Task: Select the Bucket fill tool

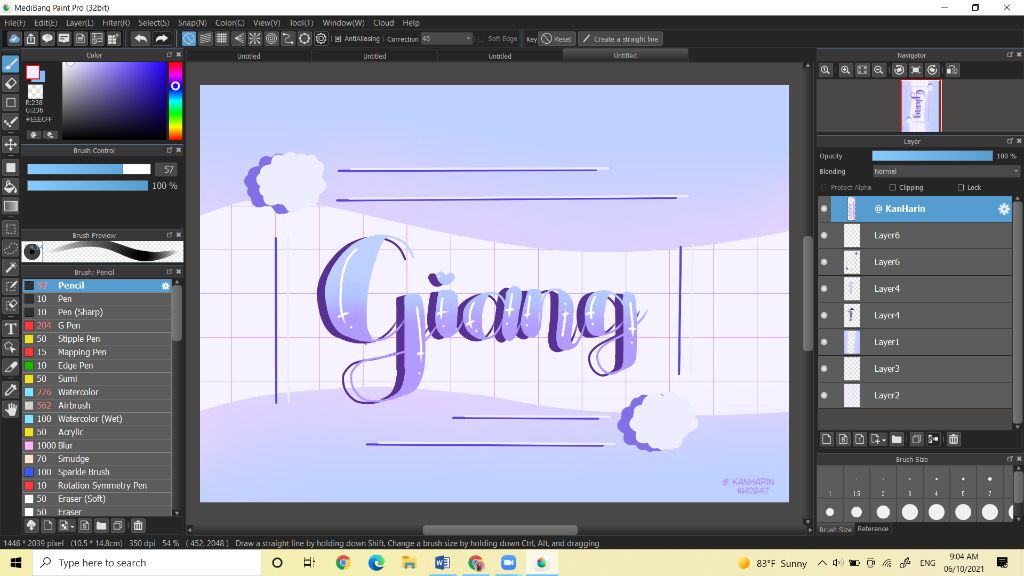Action: tap(10, 187)
